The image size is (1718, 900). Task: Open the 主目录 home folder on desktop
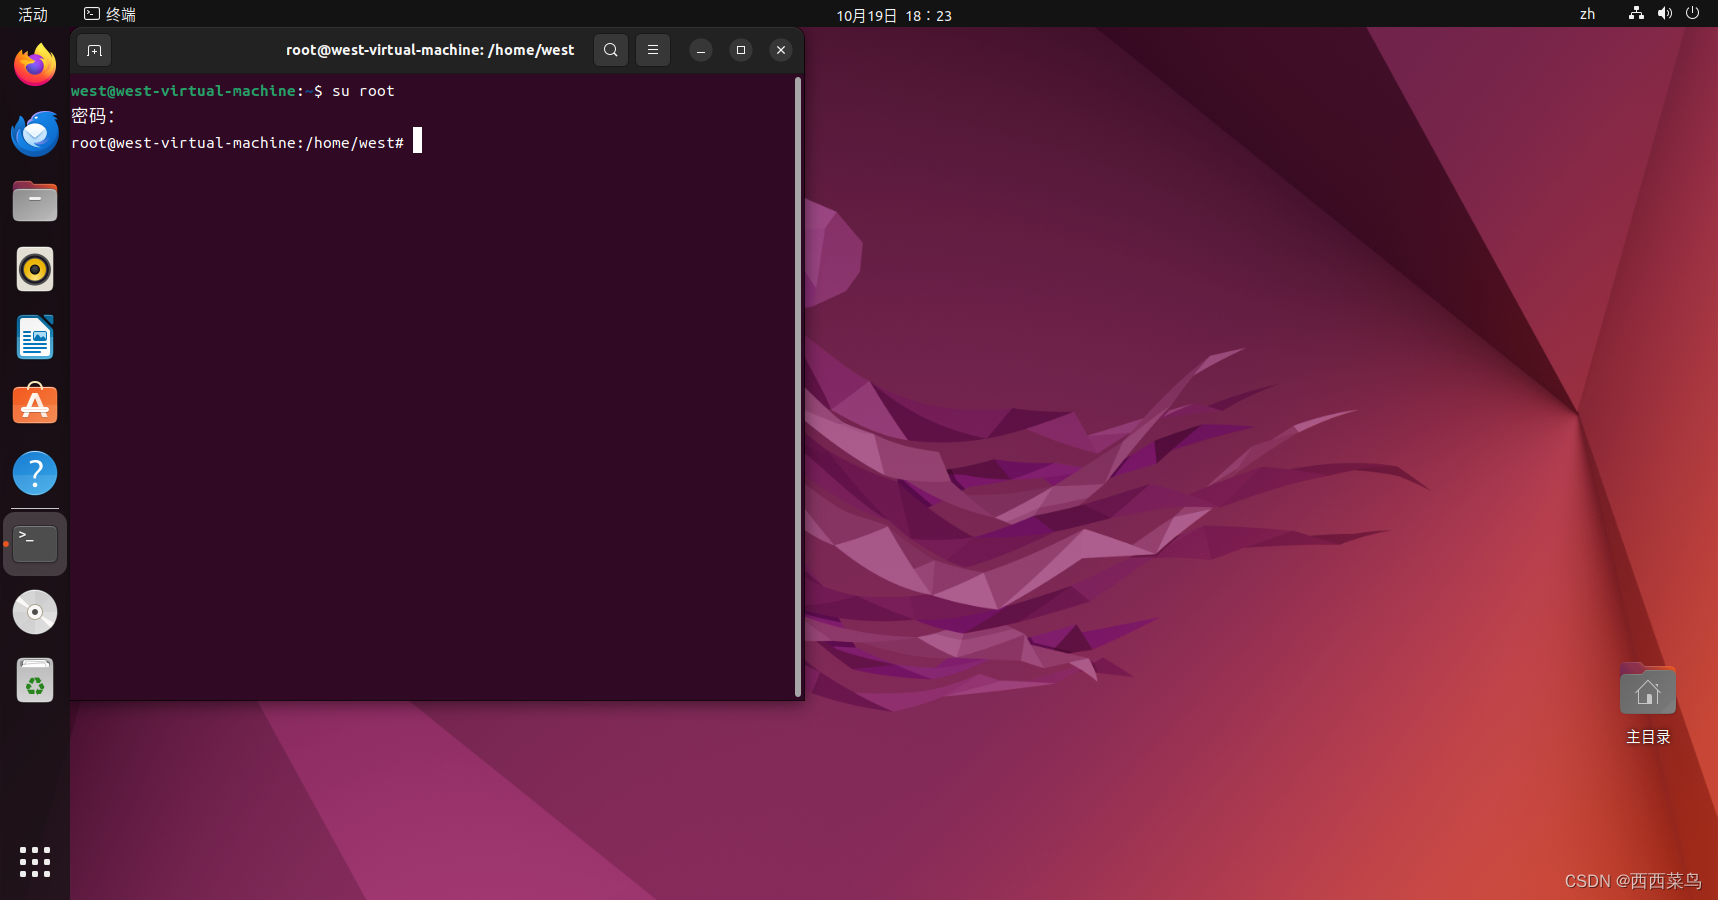pyautogui.click(x=1647, y=704)
